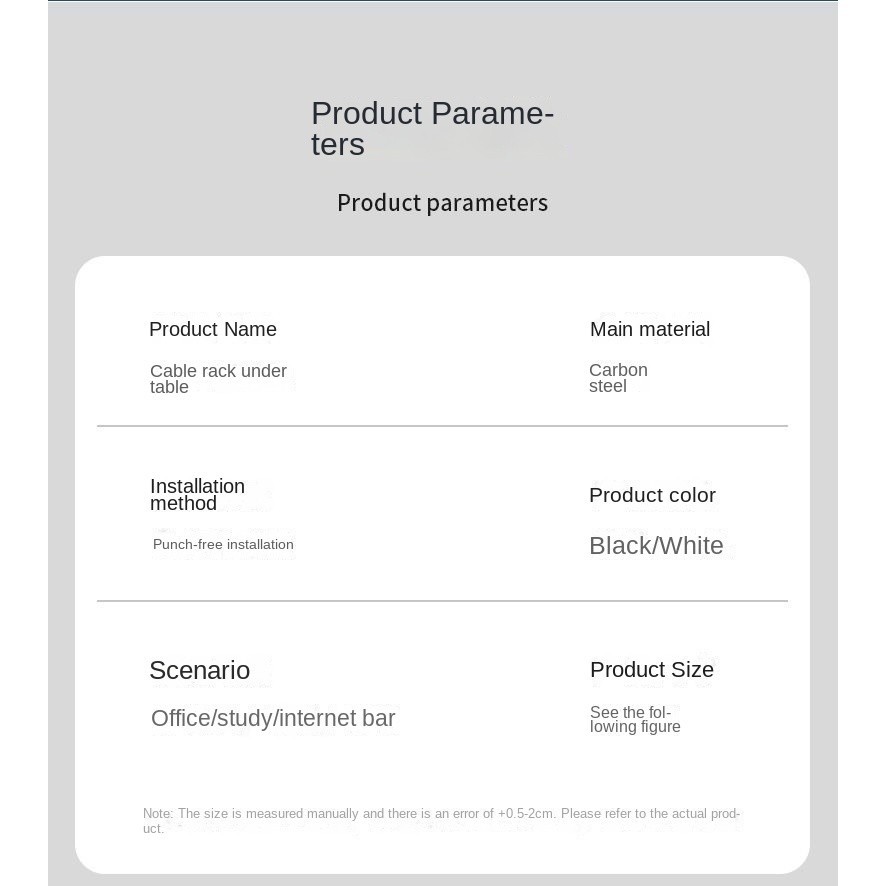Select the "Product Name" label

[213, 329]
